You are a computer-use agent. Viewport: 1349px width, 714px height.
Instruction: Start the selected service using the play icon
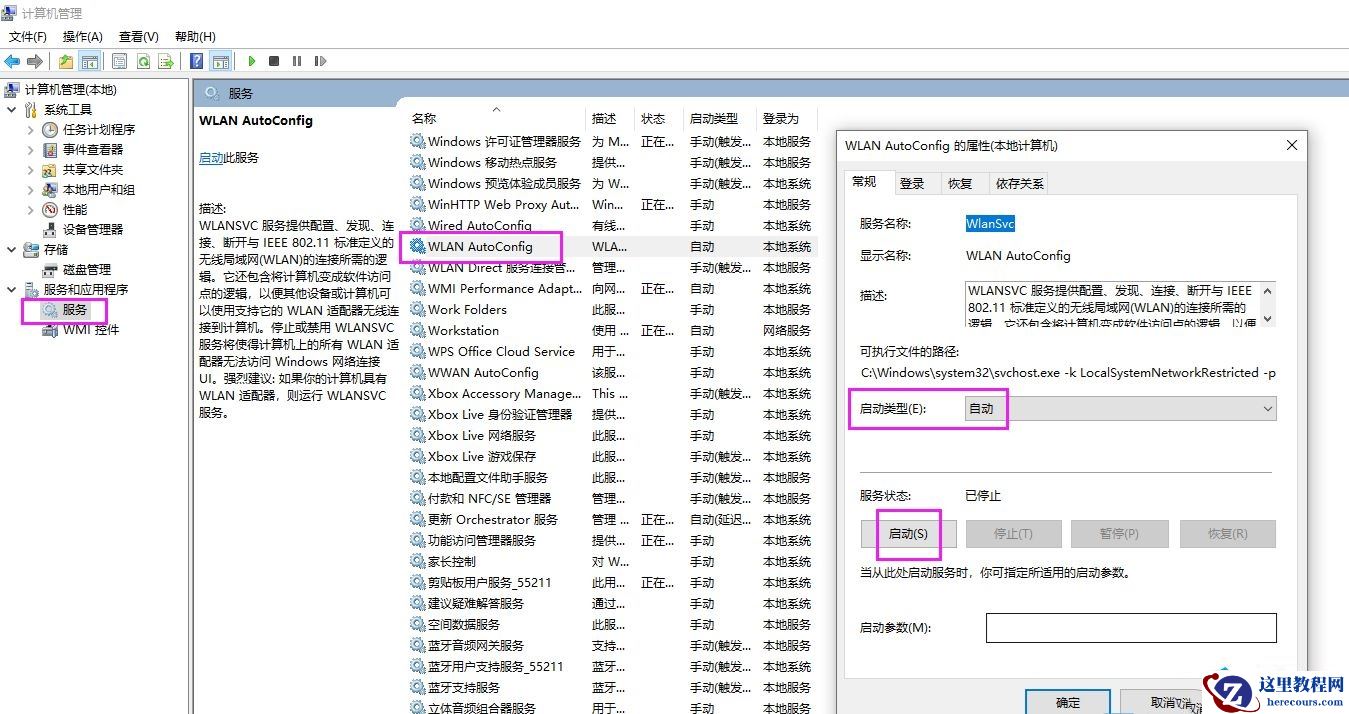(251, 60)
